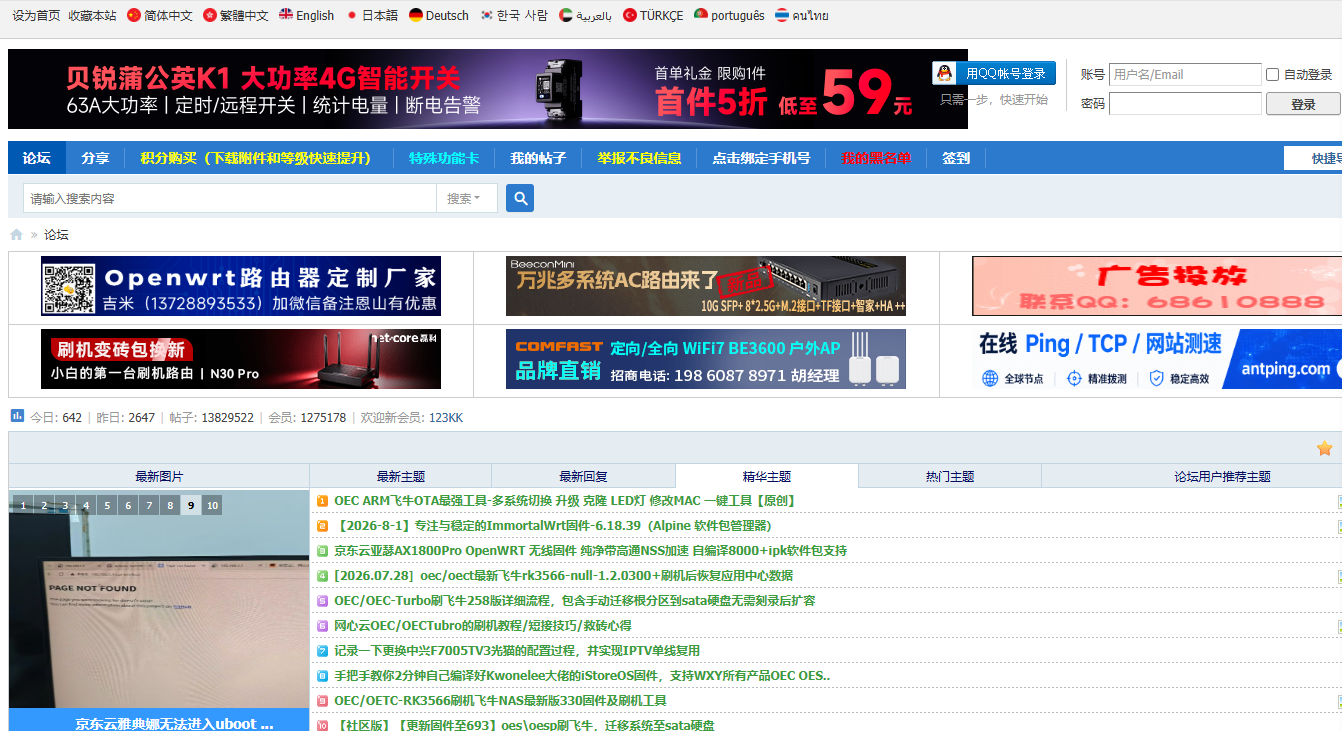Open the 飞牛rk3566-null-1.2.0300 thread

point(563,576)
